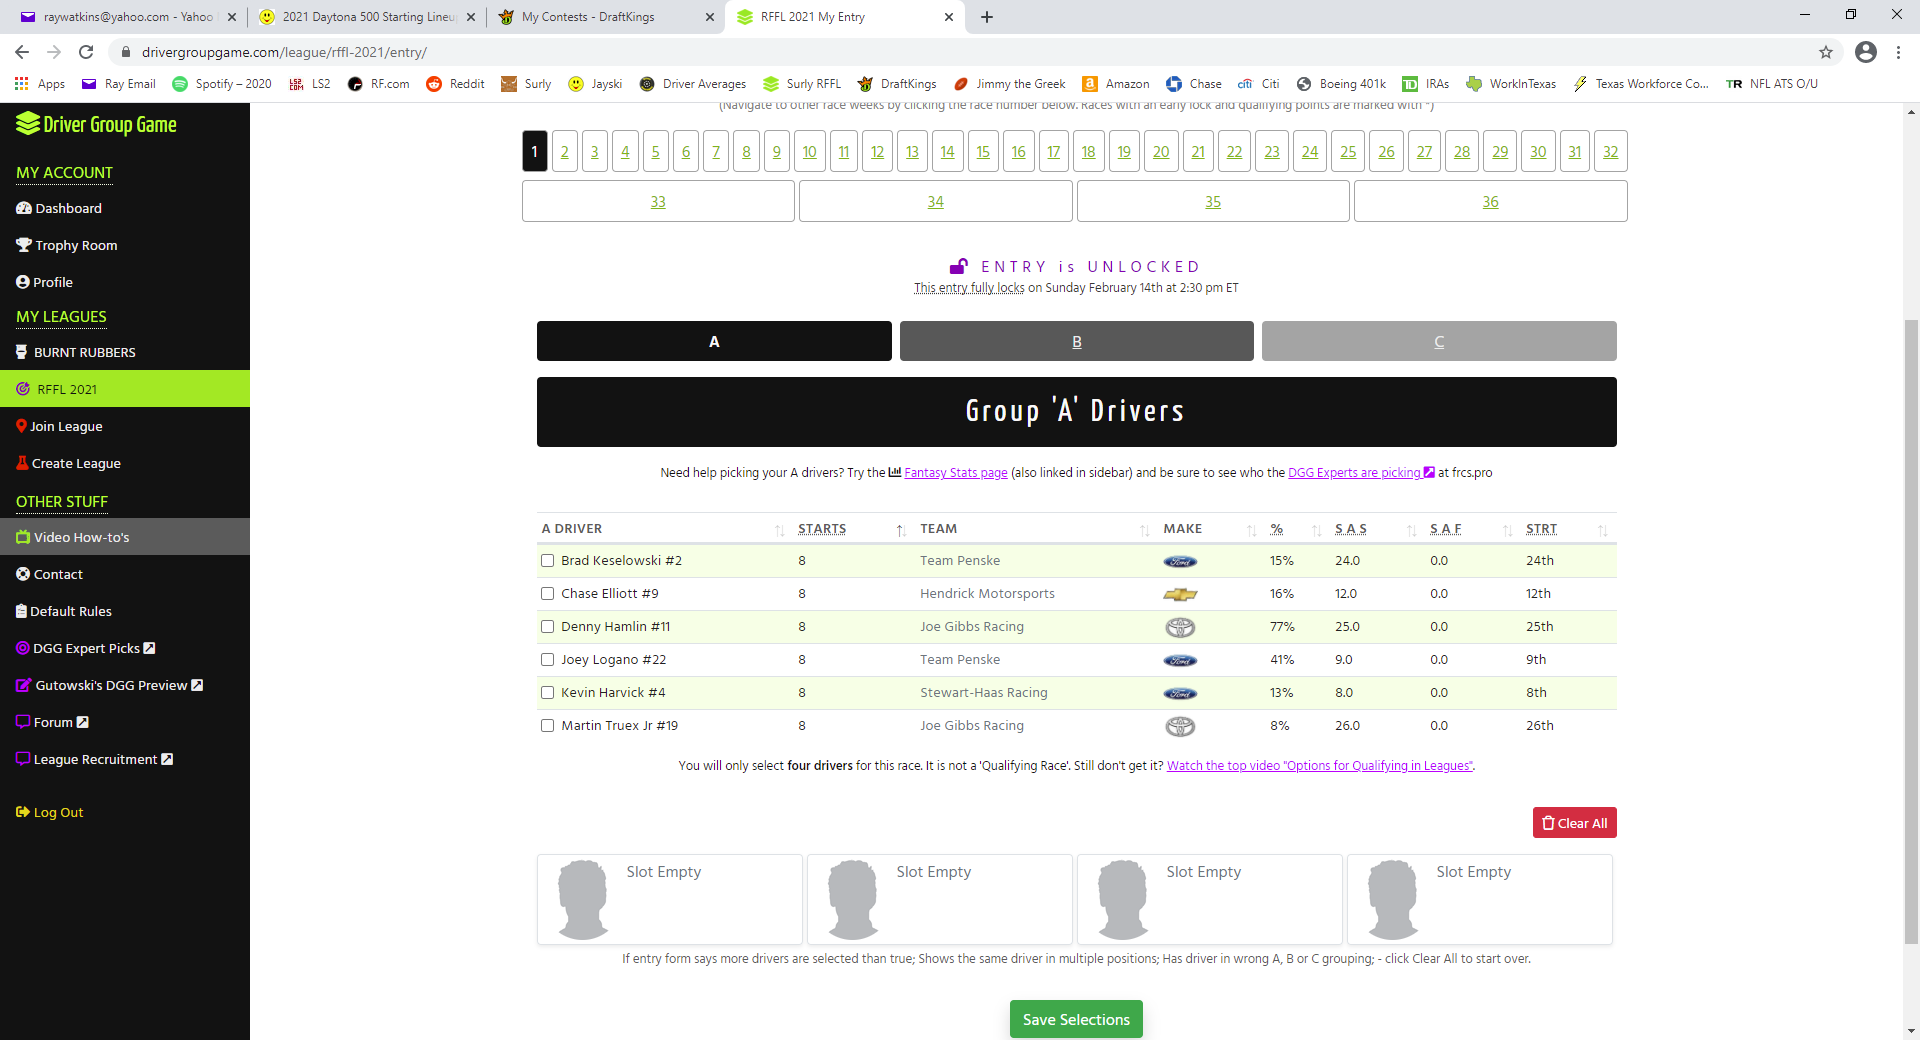Image resolution: width=1920 pixels, height=1040 pixels.
Task: Navigate to race number 36
Action: pyautogui.click(x=1490, y=202)
